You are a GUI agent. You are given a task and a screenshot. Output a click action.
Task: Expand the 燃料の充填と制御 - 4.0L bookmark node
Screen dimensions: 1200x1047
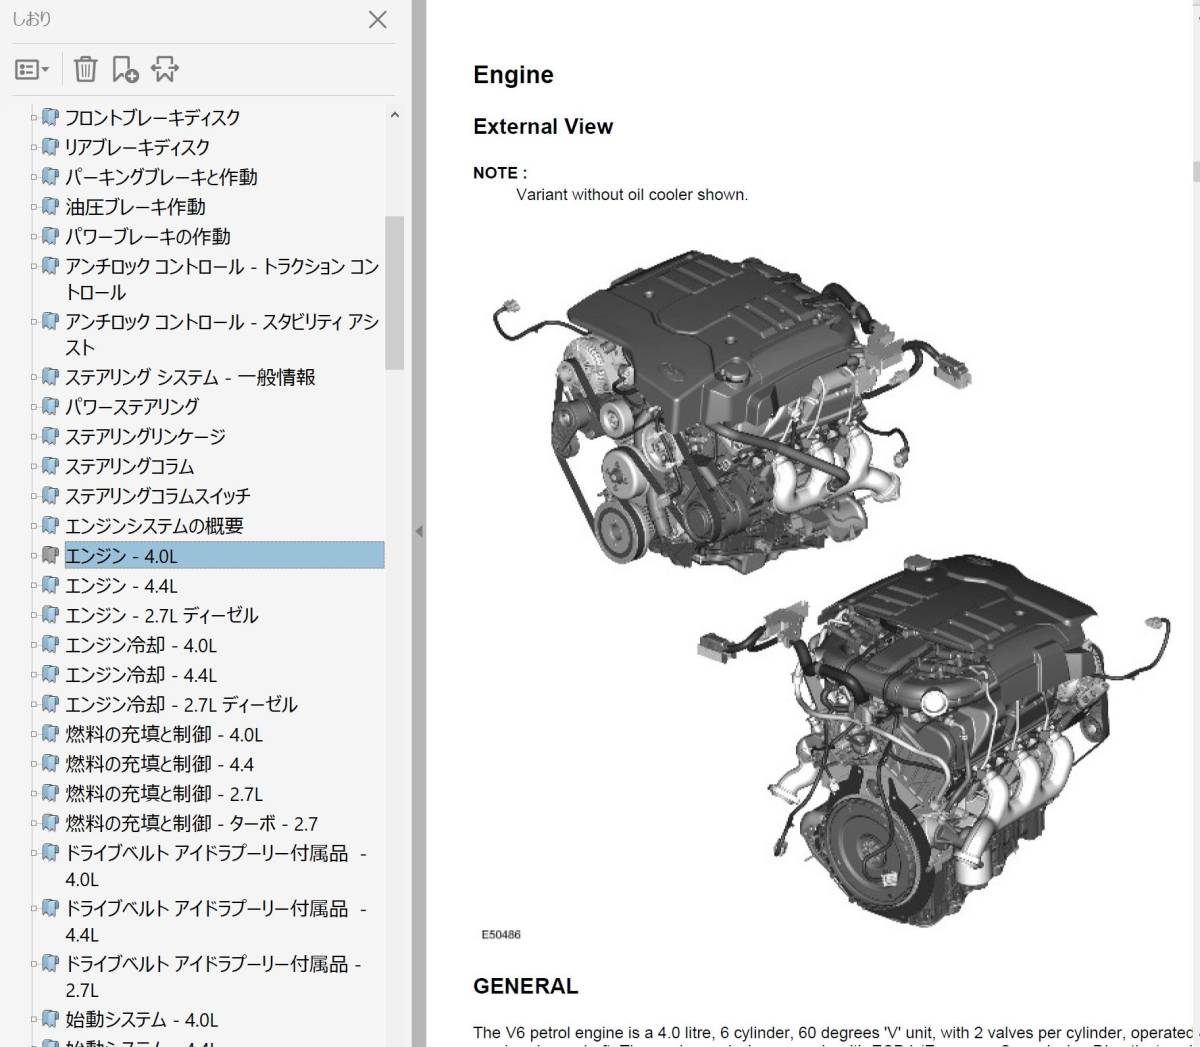coord(34,736)
